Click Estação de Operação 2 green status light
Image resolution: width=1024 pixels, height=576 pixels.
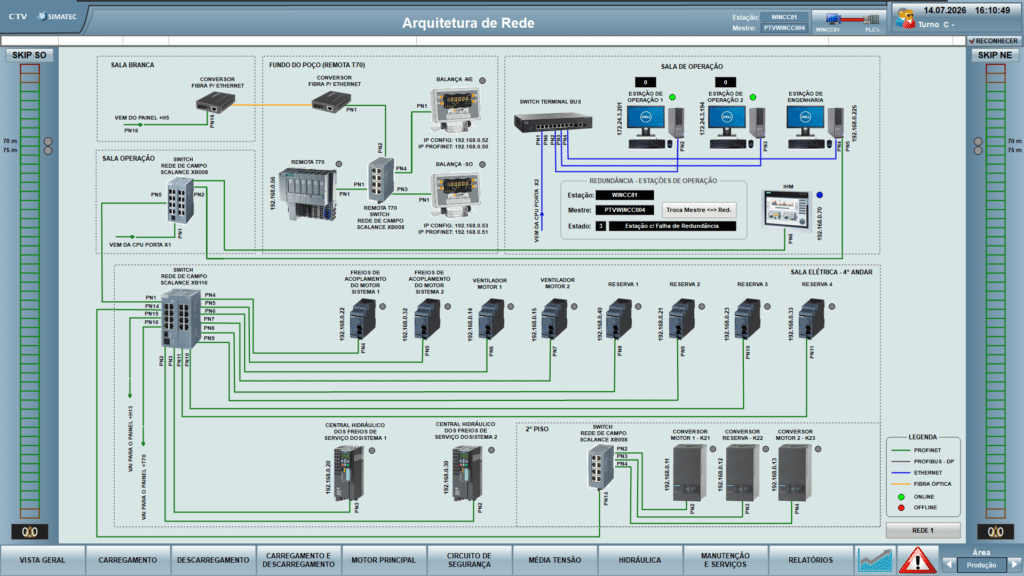pos(753,97)
